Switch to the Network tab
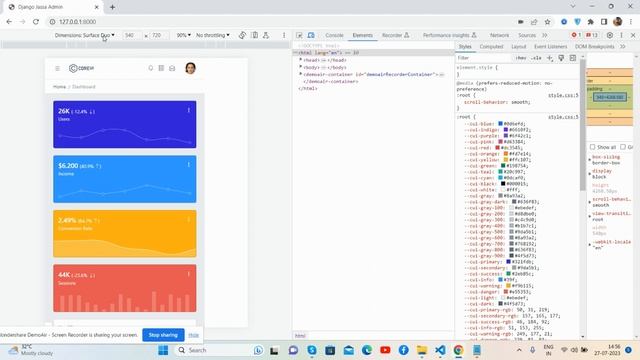 (499, 36)
